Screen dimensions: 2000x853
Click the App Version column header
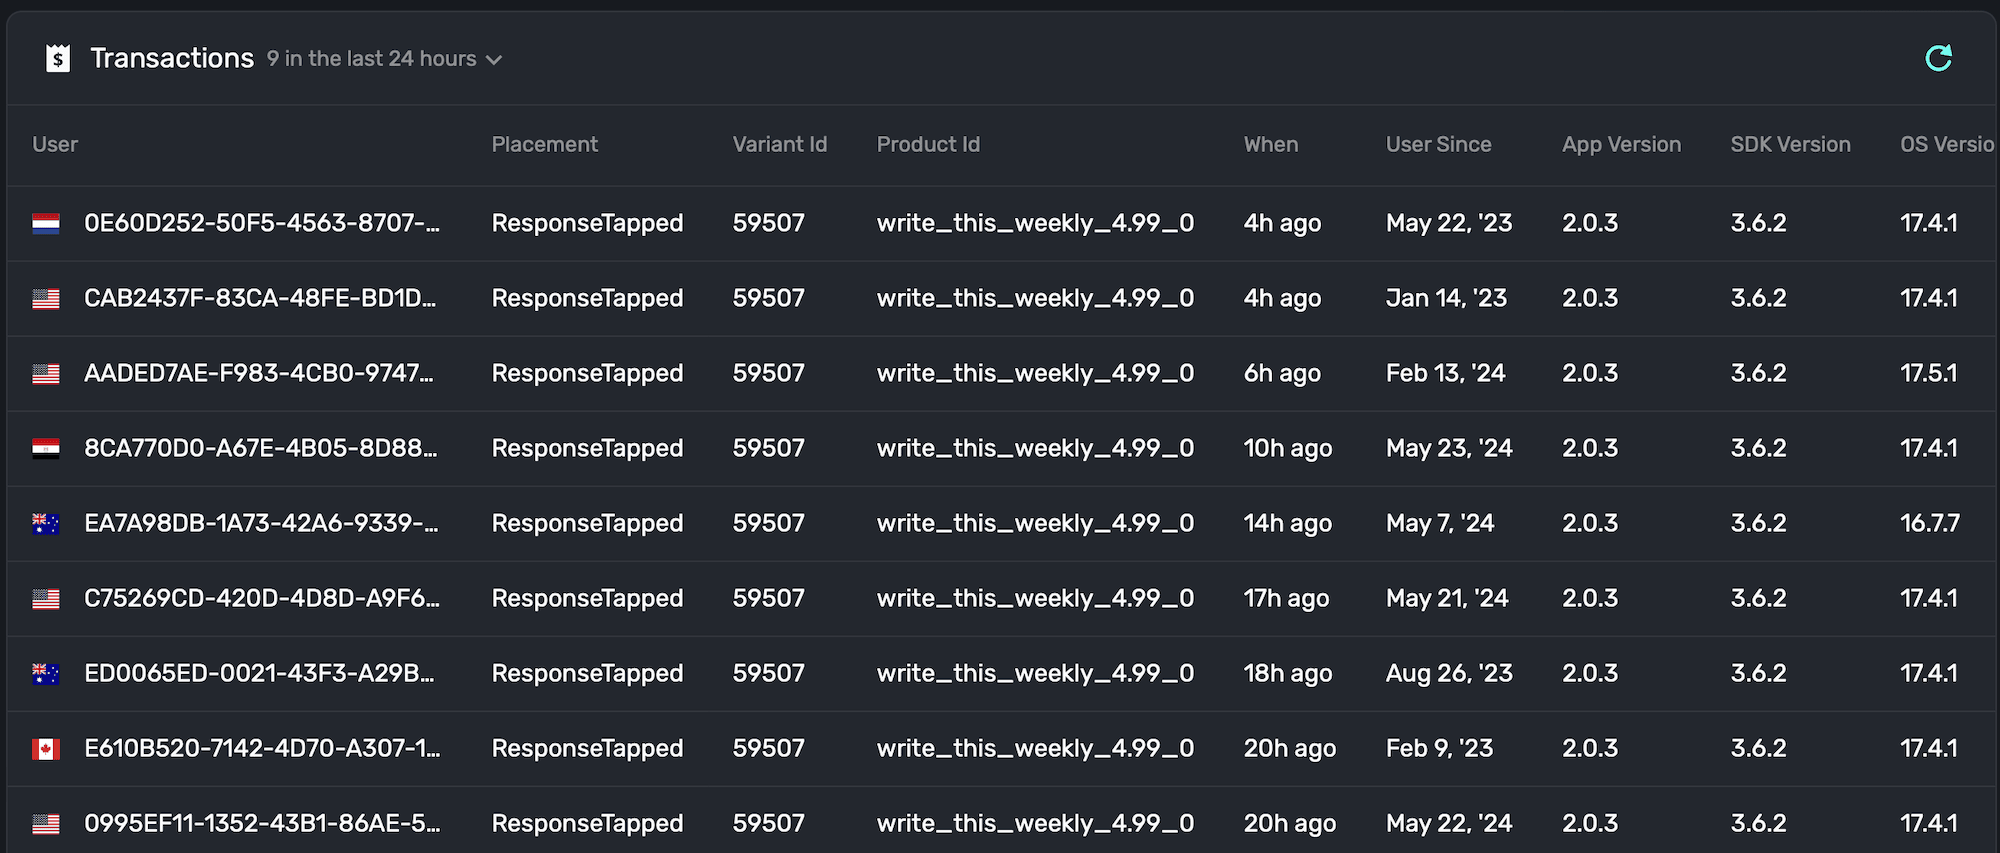1621,144
